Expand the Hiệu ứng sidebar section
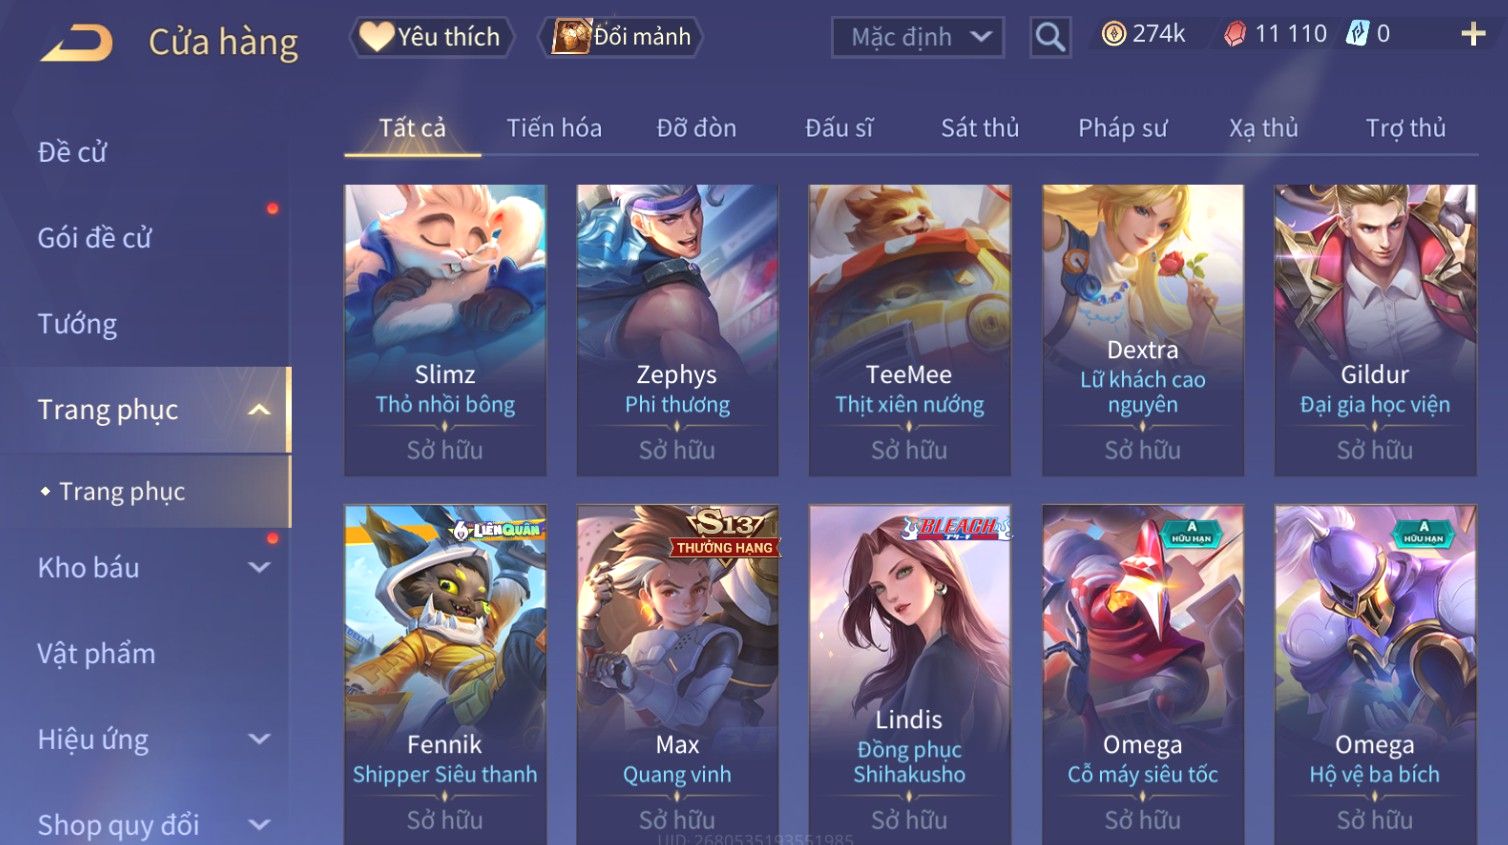The height and width of the screenshot is (845, 1508). point(259,739)
